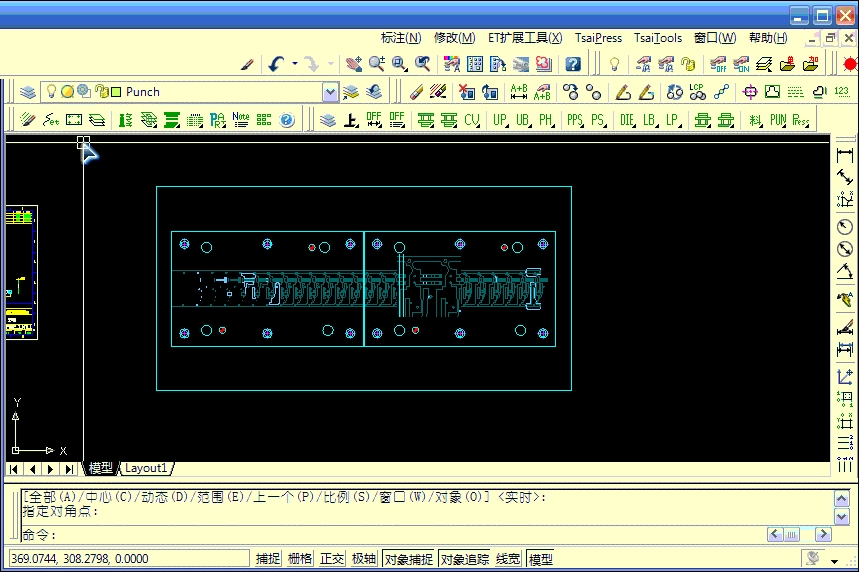Click the zoom realtime magnifier icon

click(376, 64)
